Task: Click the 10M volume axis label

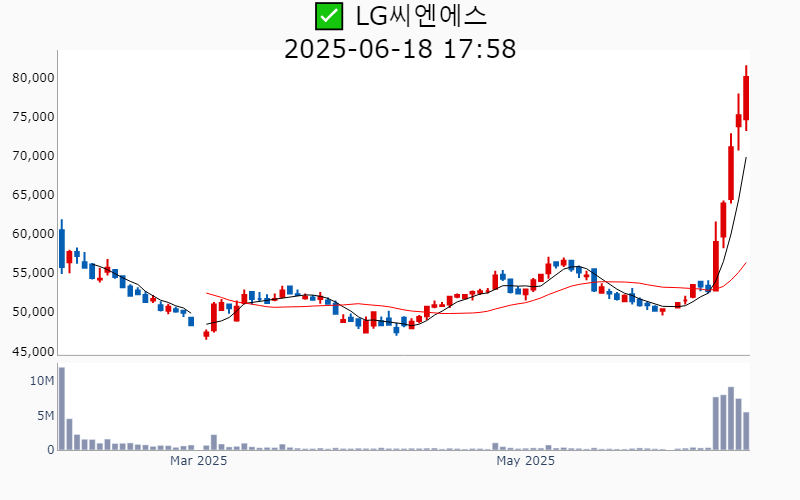Action: [42, 381]
